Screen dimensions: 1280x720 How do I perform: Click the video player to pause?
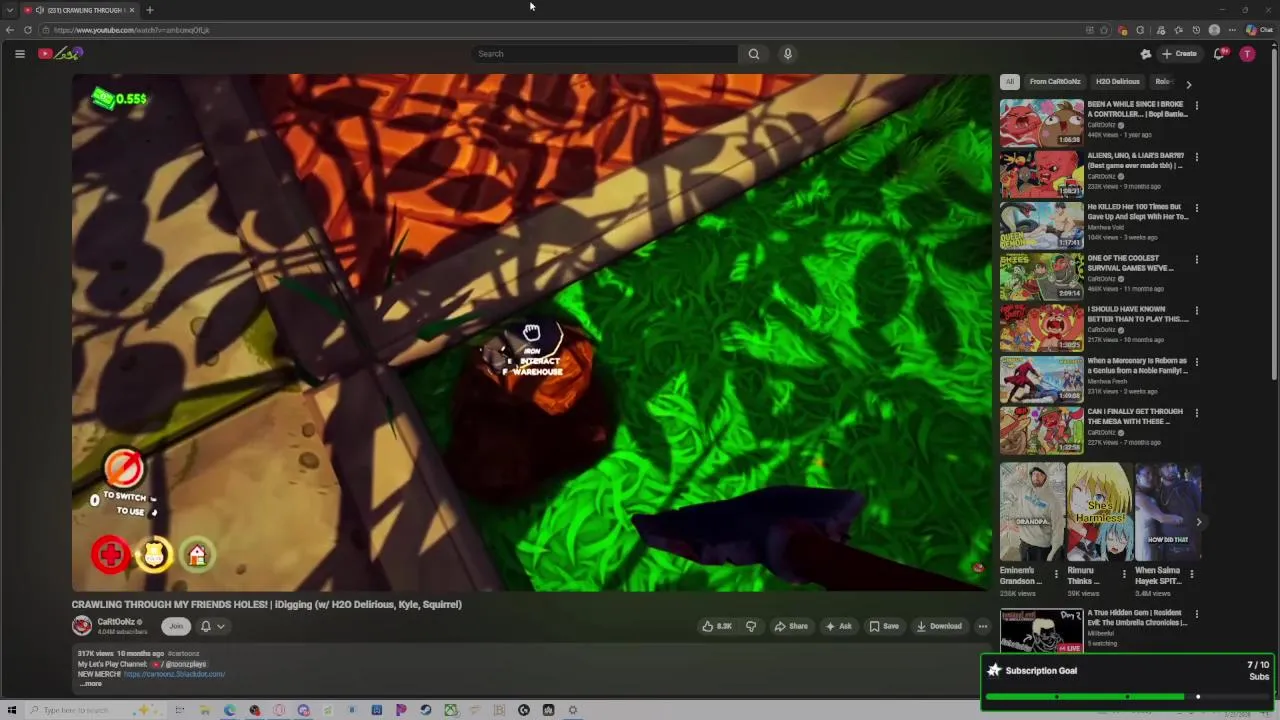(530, 332)
